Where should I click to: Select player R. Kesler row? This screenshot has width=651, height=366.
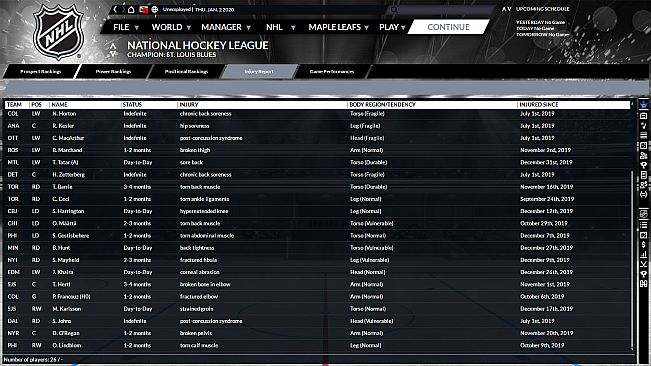pyautogui.click(x=318, y=126)
